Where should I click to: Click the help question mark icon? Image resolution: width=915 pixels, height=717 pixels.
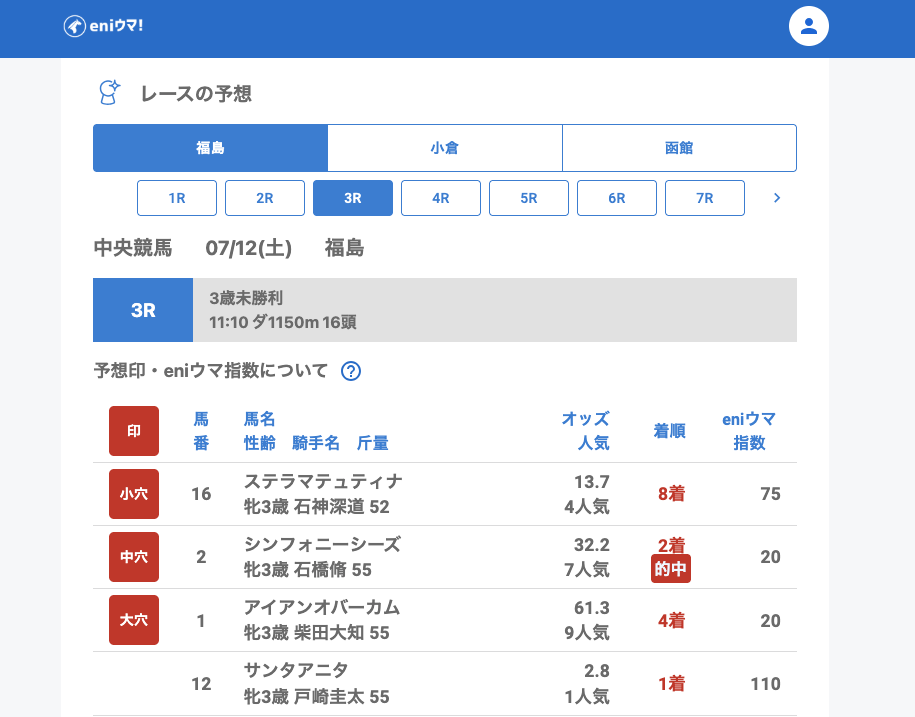[351, 371]
